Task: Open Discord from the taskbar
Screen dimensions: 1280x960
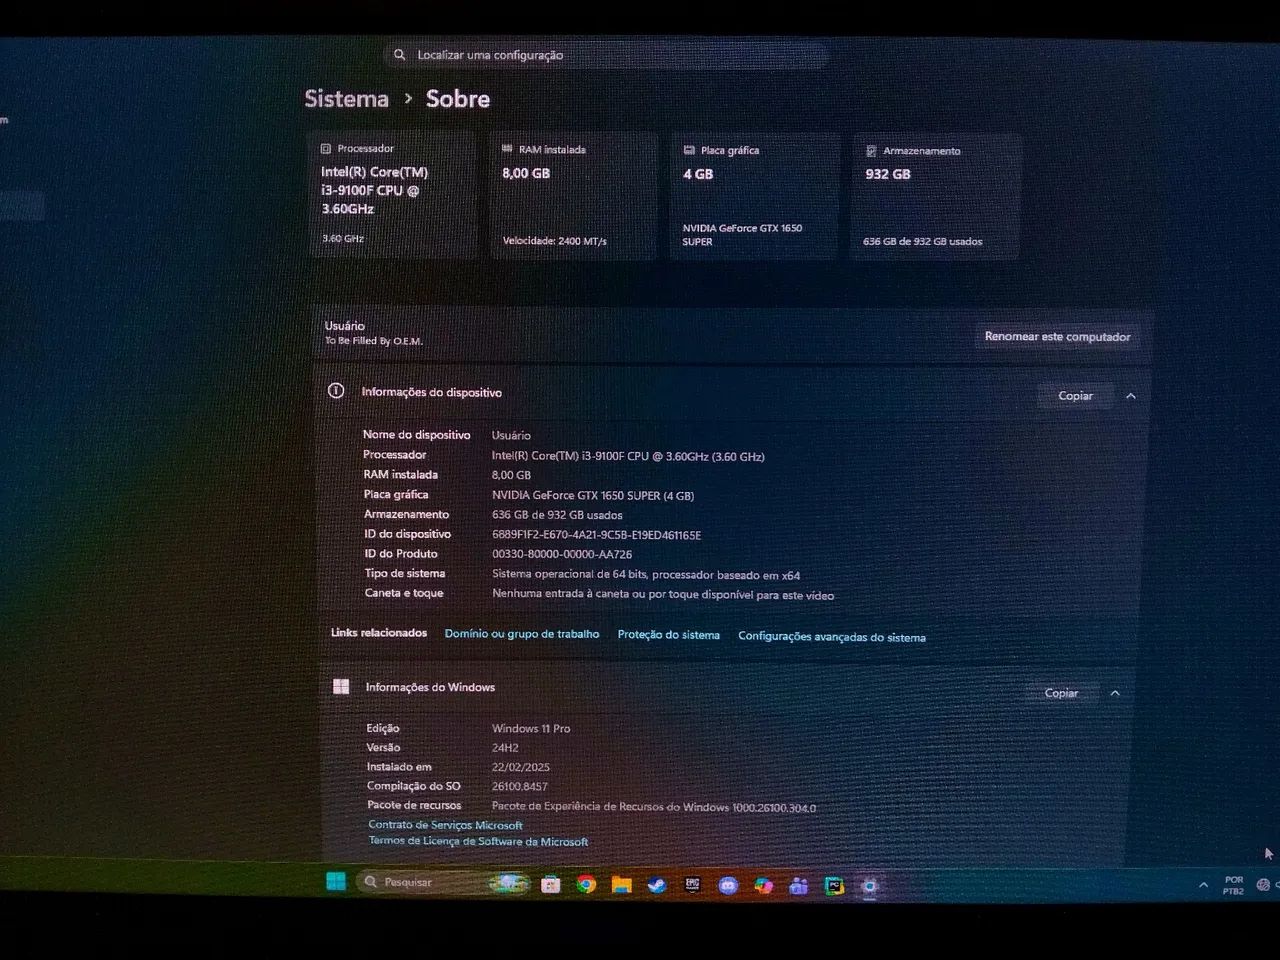Action: coord(728,886)
